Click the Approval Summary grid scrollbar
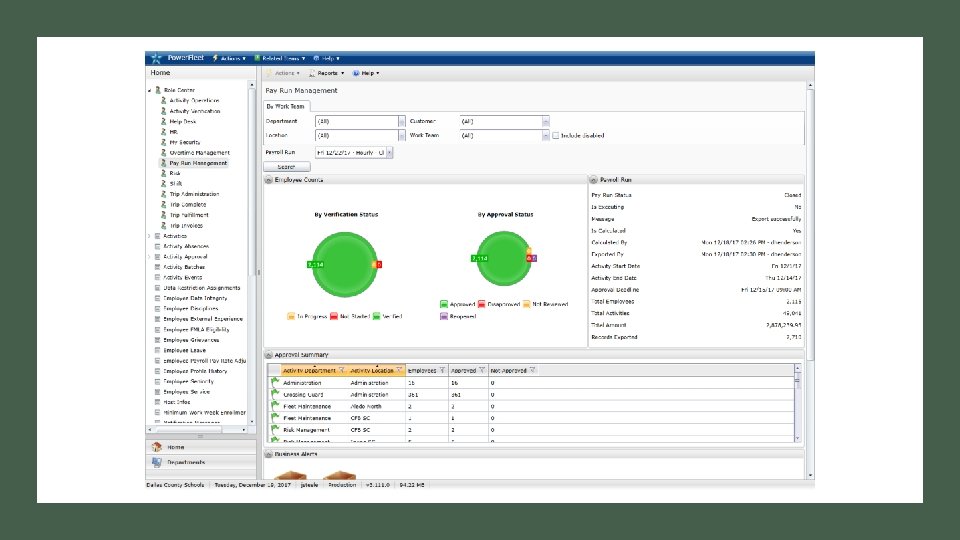This screenshot has width=960, height=540. [797, 403]
